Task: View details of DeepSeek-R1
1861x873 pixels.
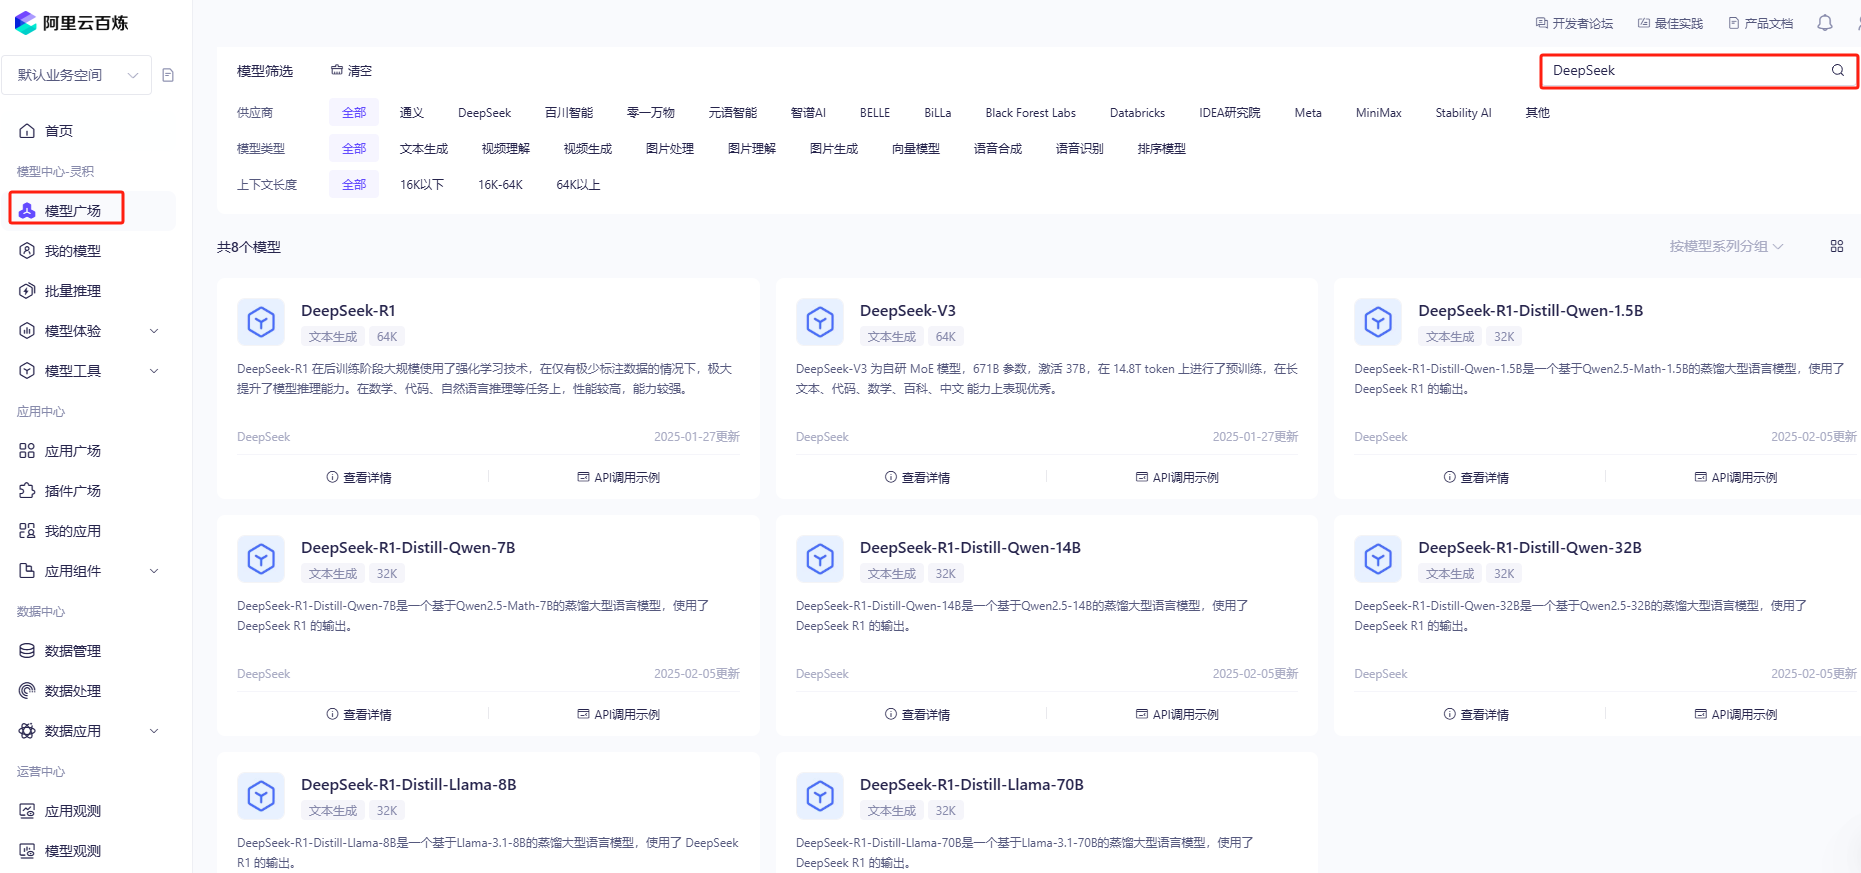Action: pyautogui.click(x=359, y=478)
